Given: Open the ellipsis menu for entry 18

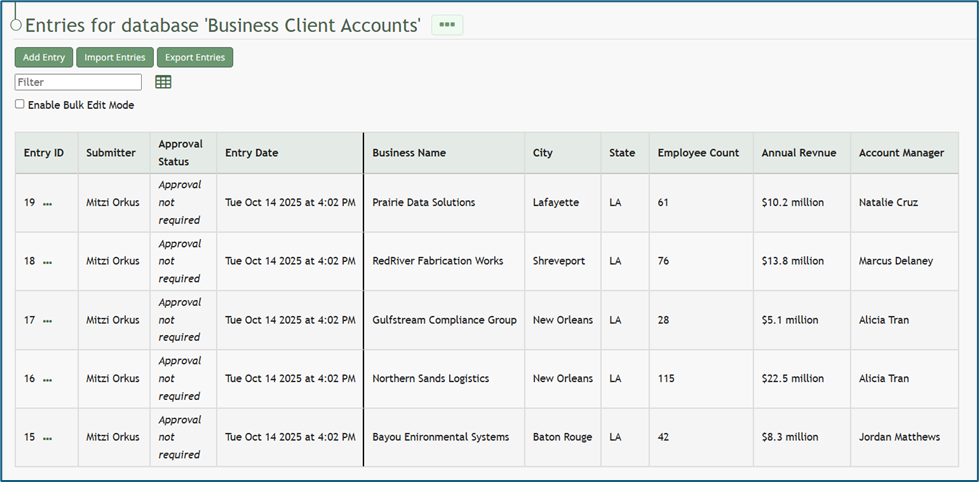Looking at the screenshot, I should pos(47,262).
